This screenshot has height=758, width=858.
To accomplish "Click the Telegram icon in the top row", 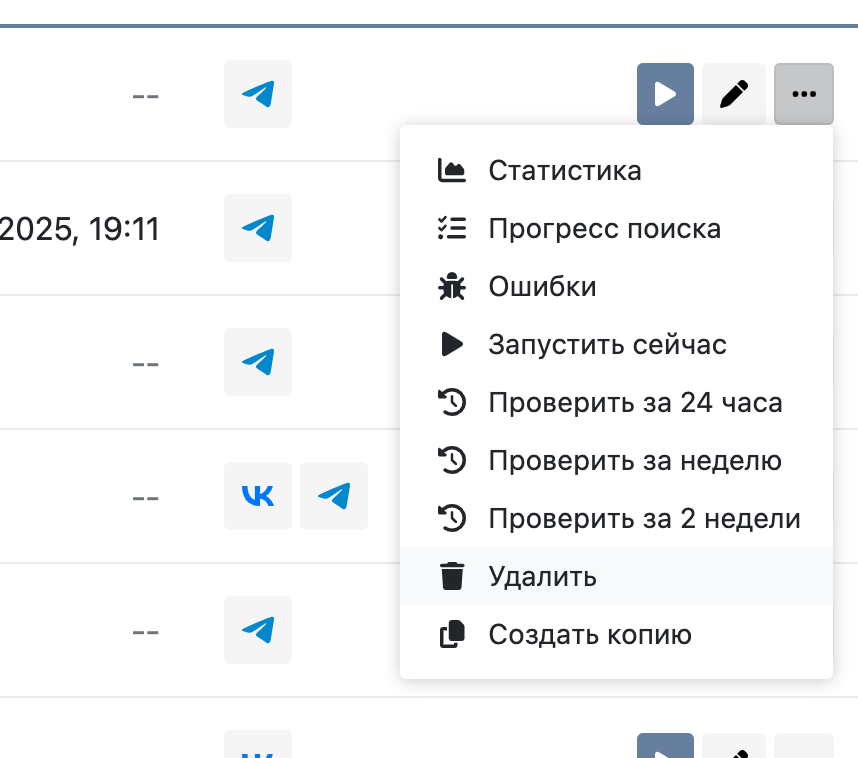I will [x=258, y=94].
